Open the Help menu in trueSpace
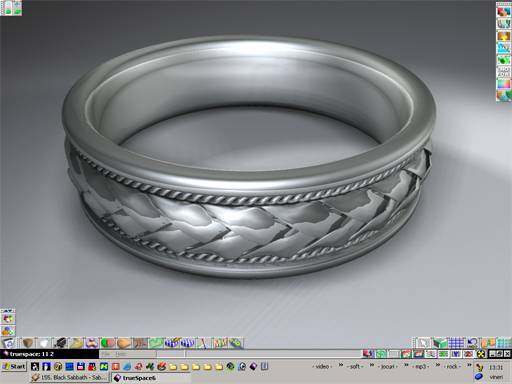Screen dimensions: 512x384 121,354
